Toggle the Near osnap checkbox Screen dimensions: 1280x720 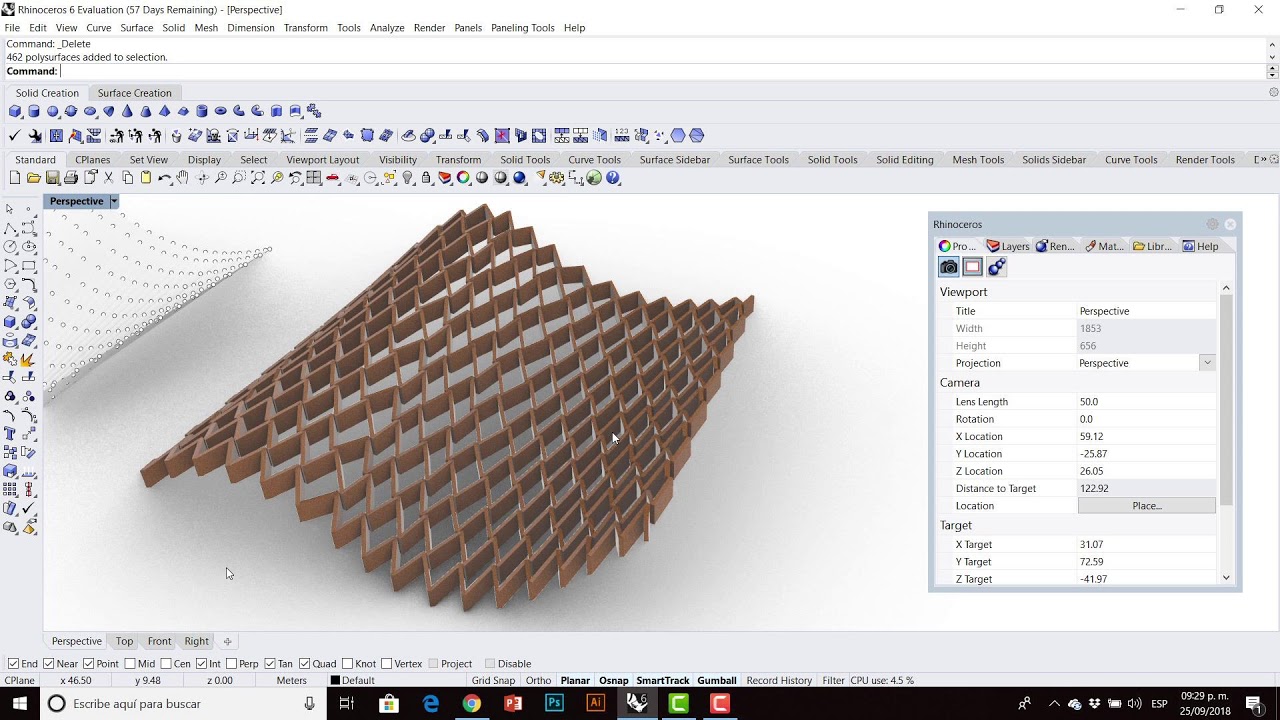pos(49,664)
